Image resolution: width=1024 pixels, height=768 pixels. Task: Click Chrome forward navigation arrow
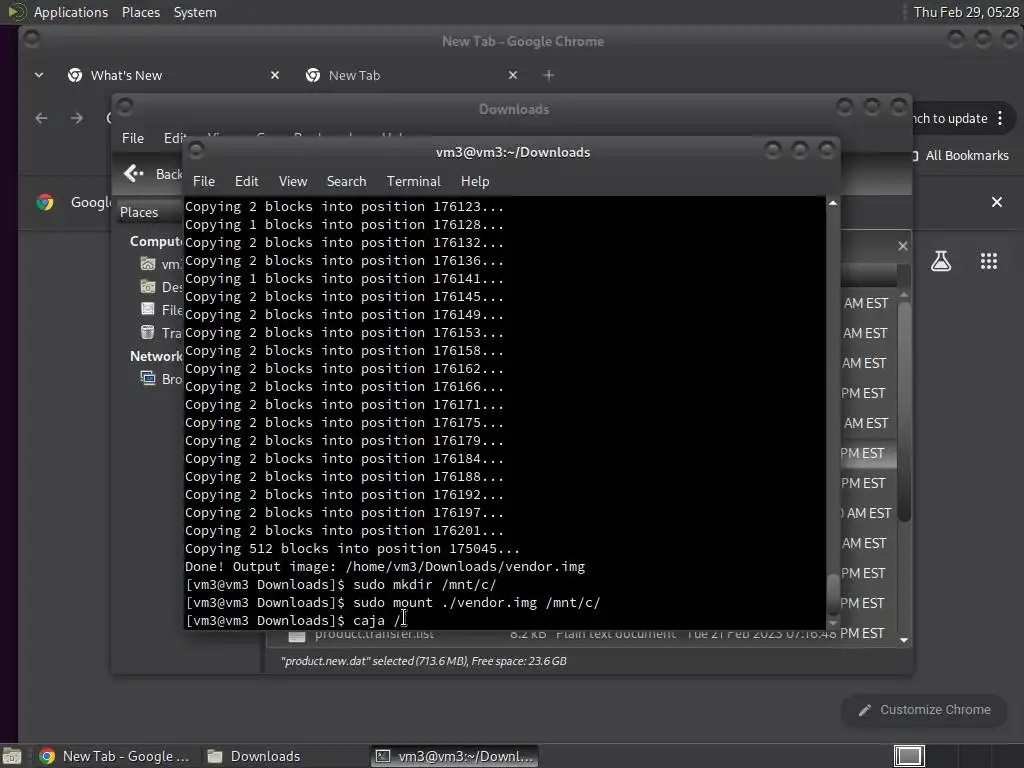[76, 118]
